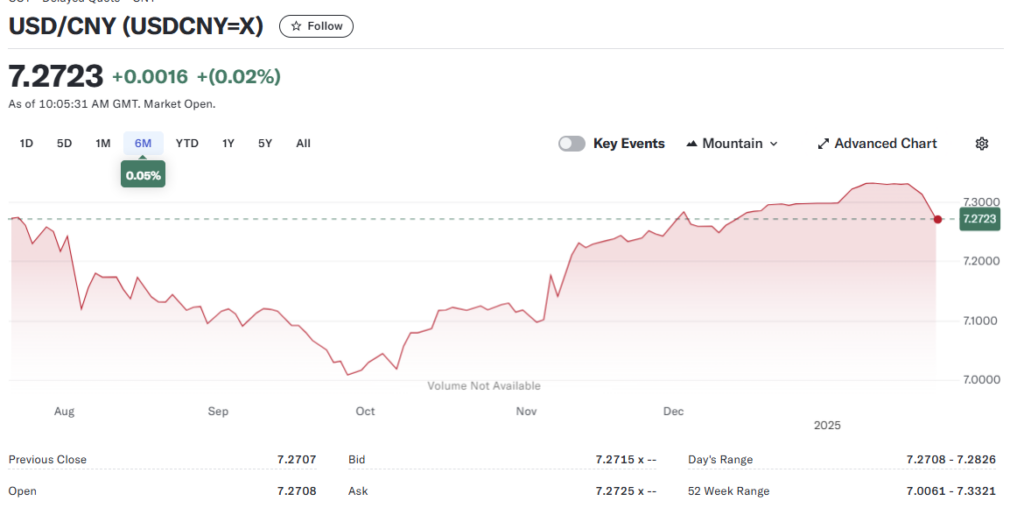Click the red current price dot on chart
This screenshot has height=515, width=1024.
click(937, 219)
